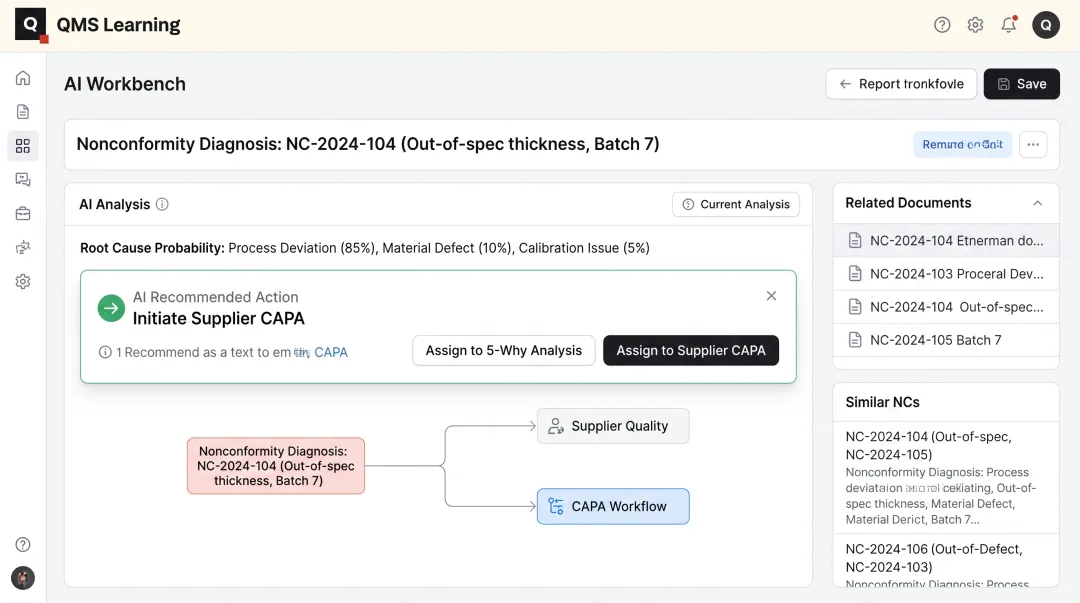Open NC-2024-105 Batch 7 document

(x=946, y=340)
